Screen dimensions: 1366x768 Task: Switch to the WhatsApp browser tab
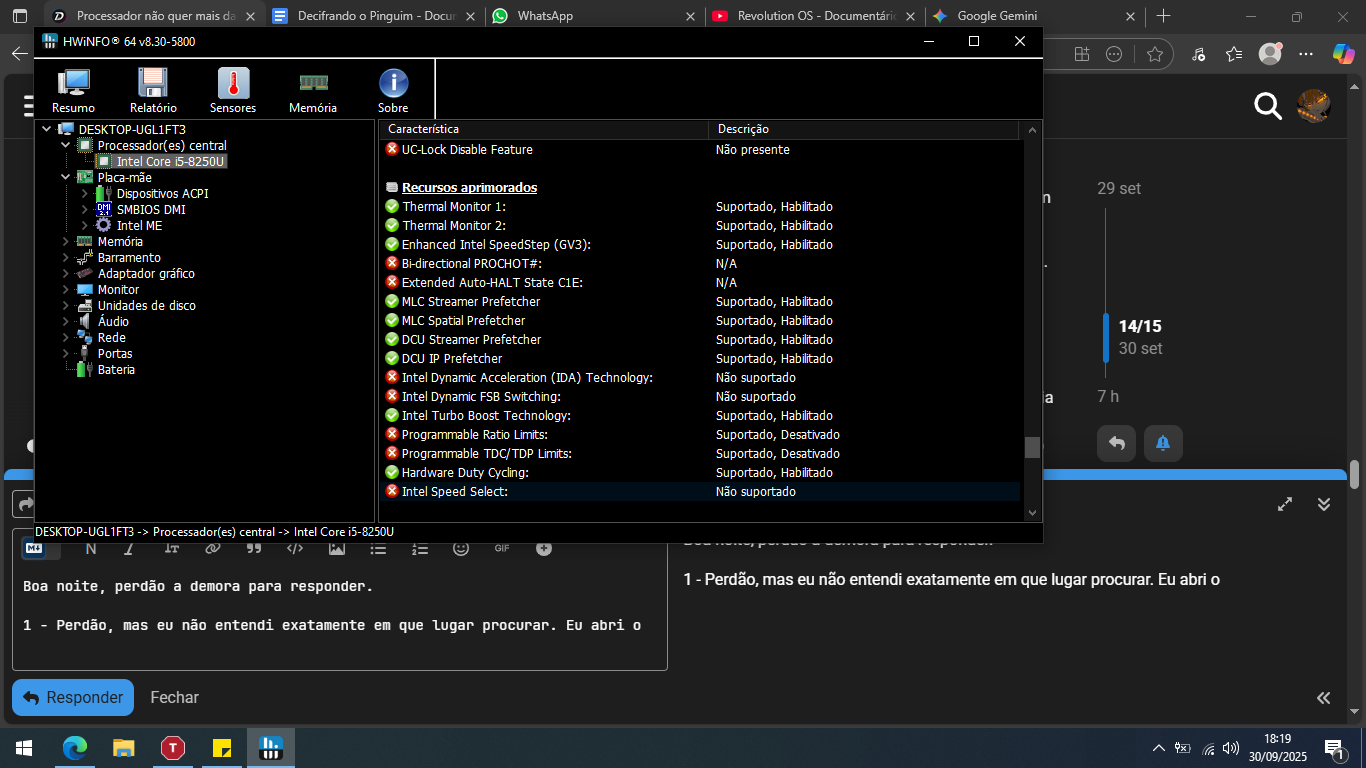pos(545,16)
